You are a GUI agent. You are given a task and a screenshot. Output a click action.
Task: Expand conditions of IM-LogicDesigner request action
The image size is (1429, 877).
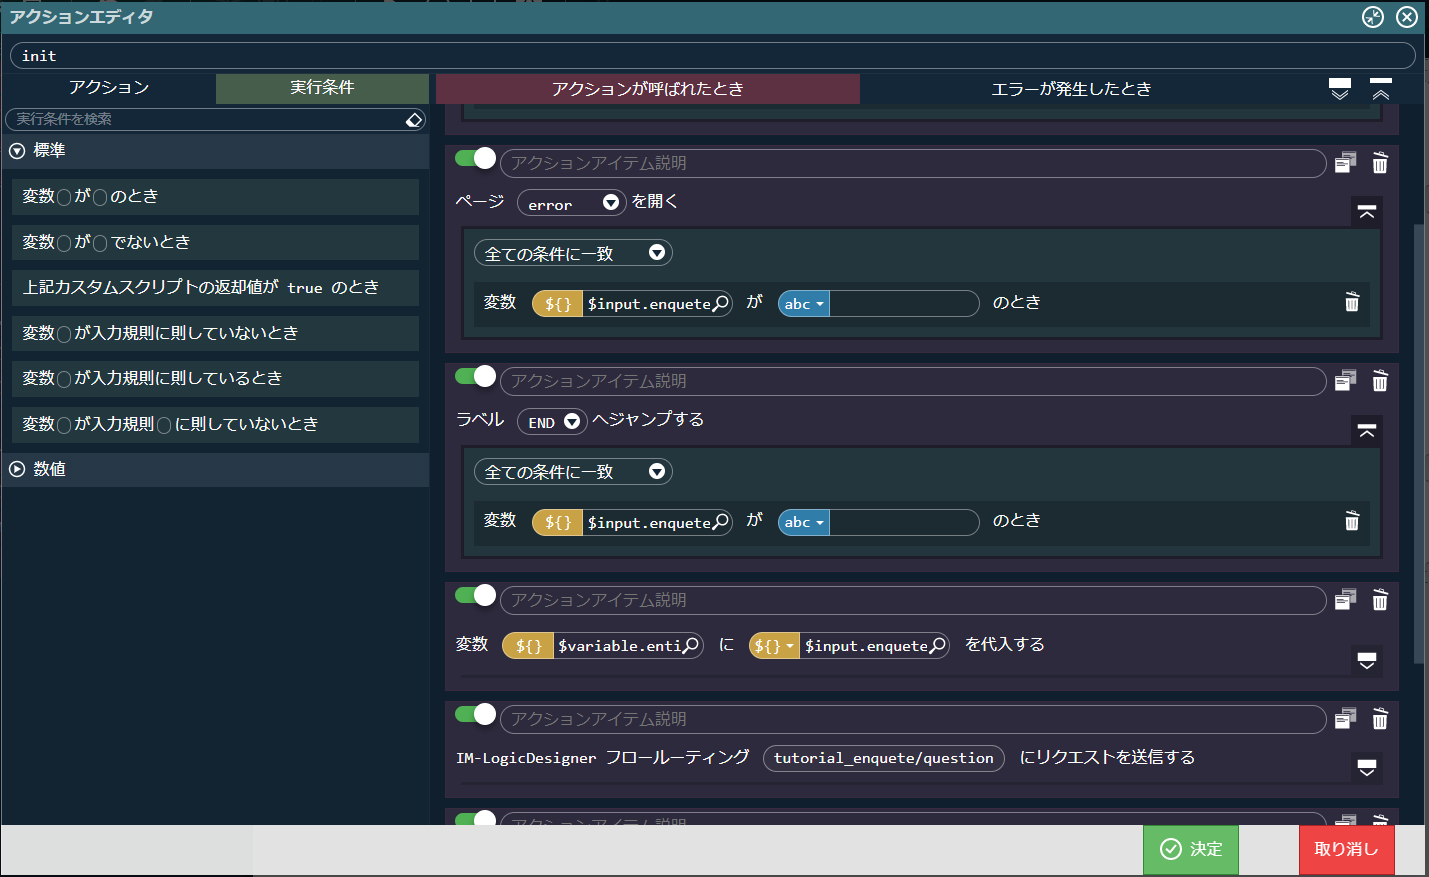coord(1367,768)
